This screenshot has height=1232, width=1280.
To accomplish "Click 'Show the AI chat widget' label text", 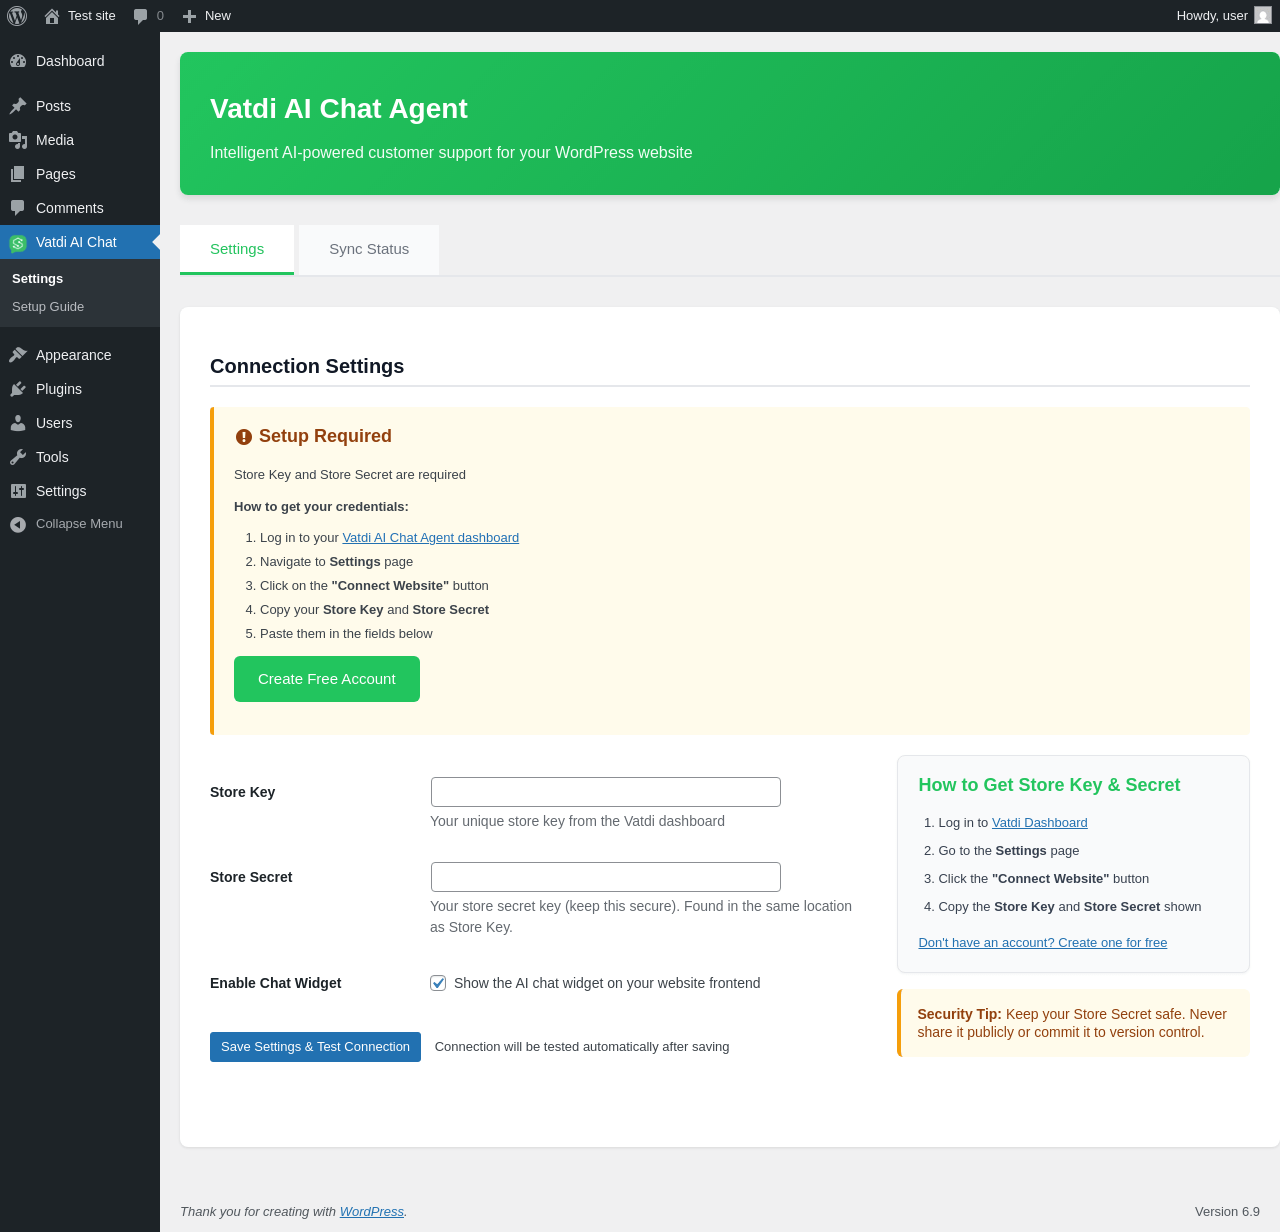I will [607, 983].
